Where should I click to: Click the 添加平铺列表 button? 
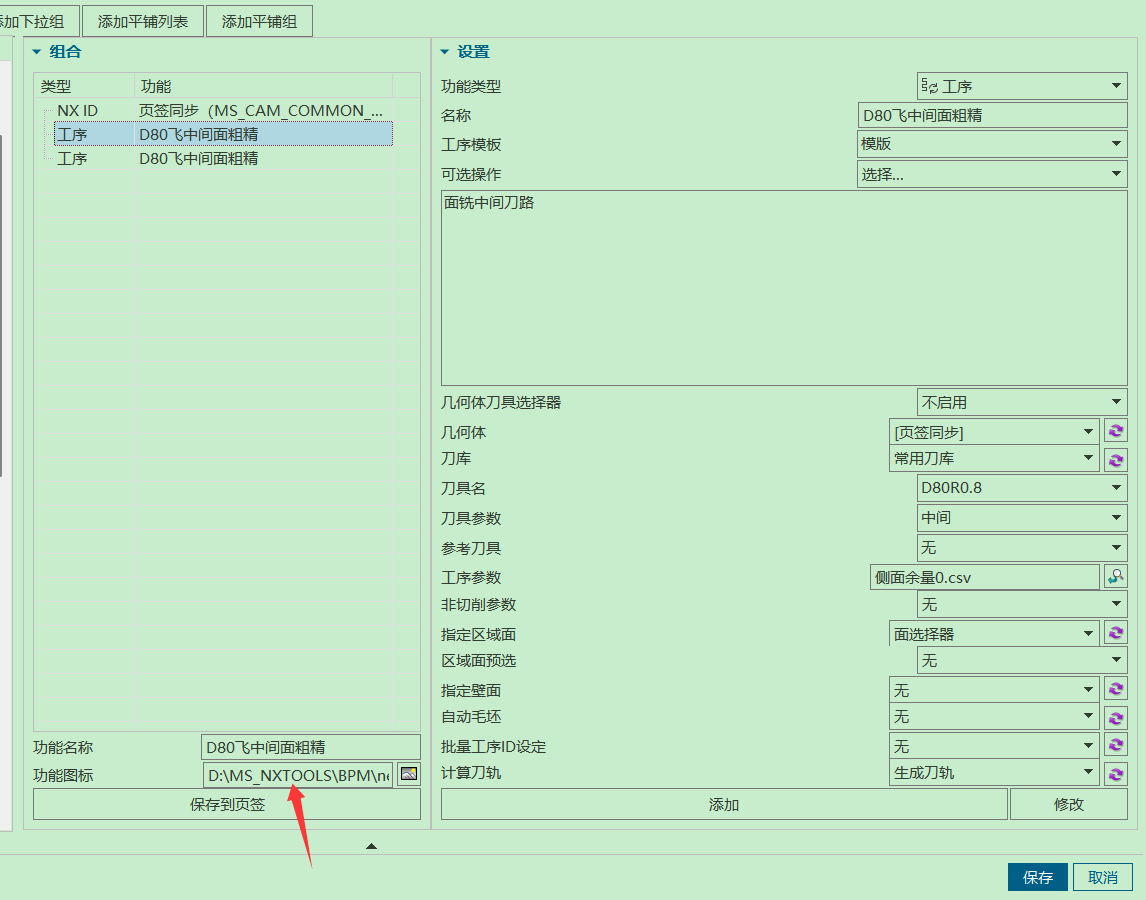pos(143,21)
